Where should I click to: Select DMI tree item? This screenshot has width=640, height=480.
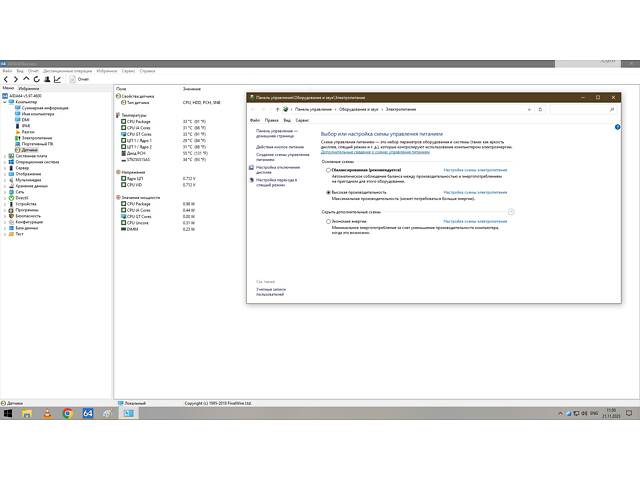coord(25,120)
